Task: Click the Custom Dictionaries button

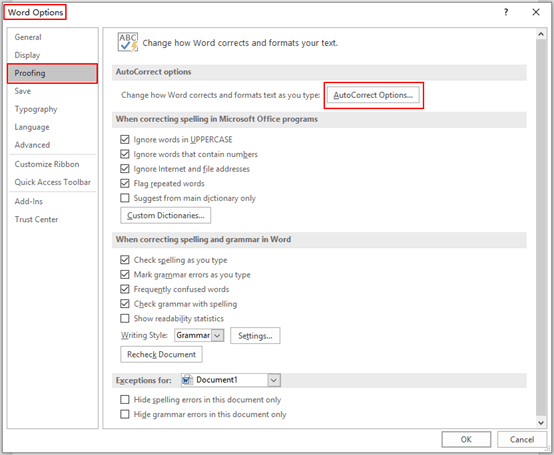Action: pos(166,215)
